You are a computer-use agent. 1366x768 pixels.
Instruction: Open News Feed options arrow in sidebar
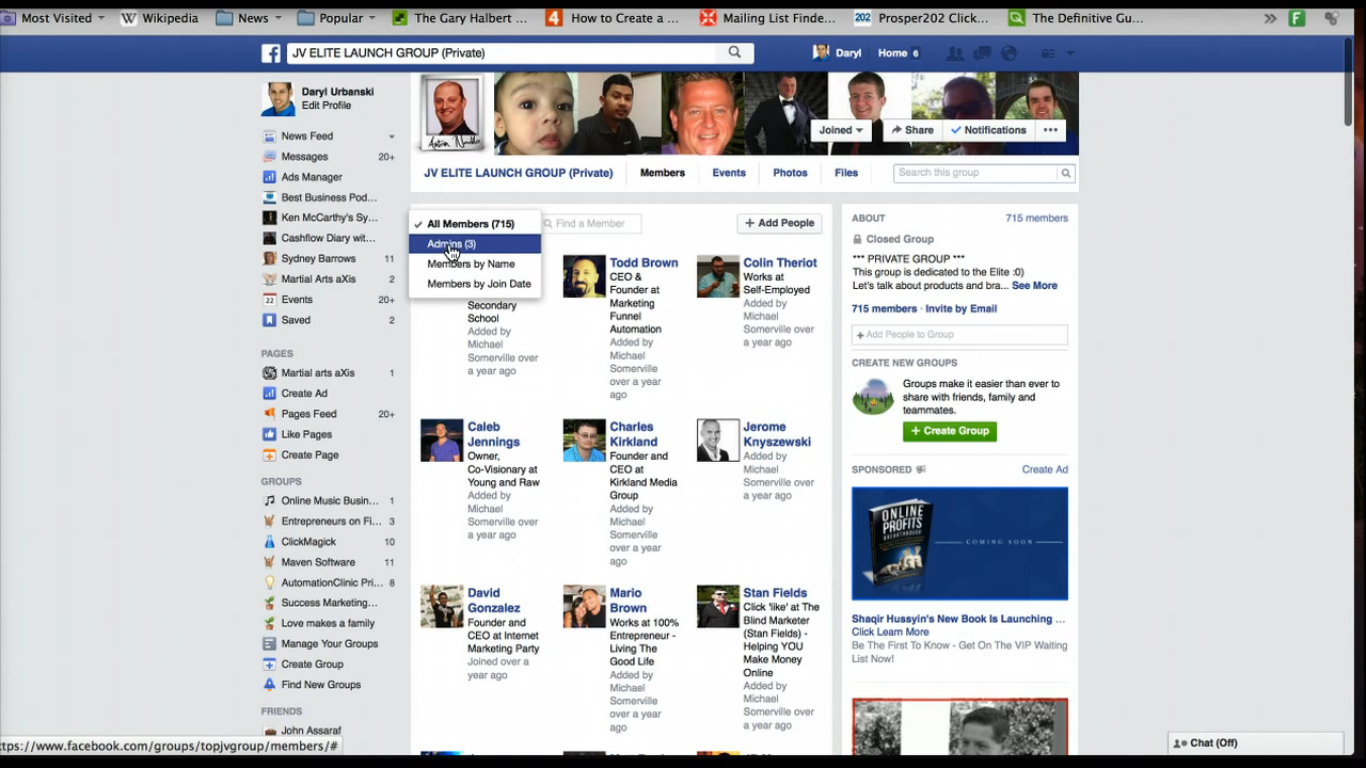pos(392,137)
